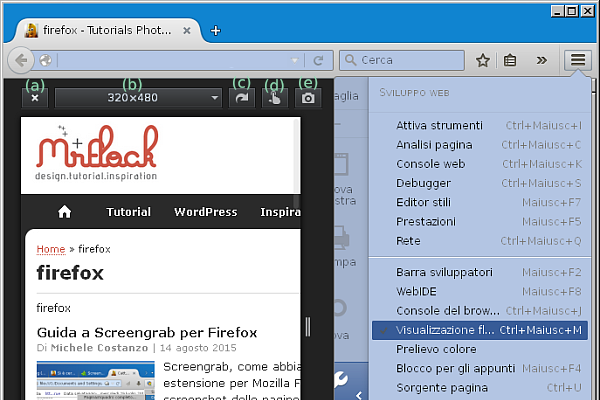Rotate the responsive viewport orientation

point(241,98)
